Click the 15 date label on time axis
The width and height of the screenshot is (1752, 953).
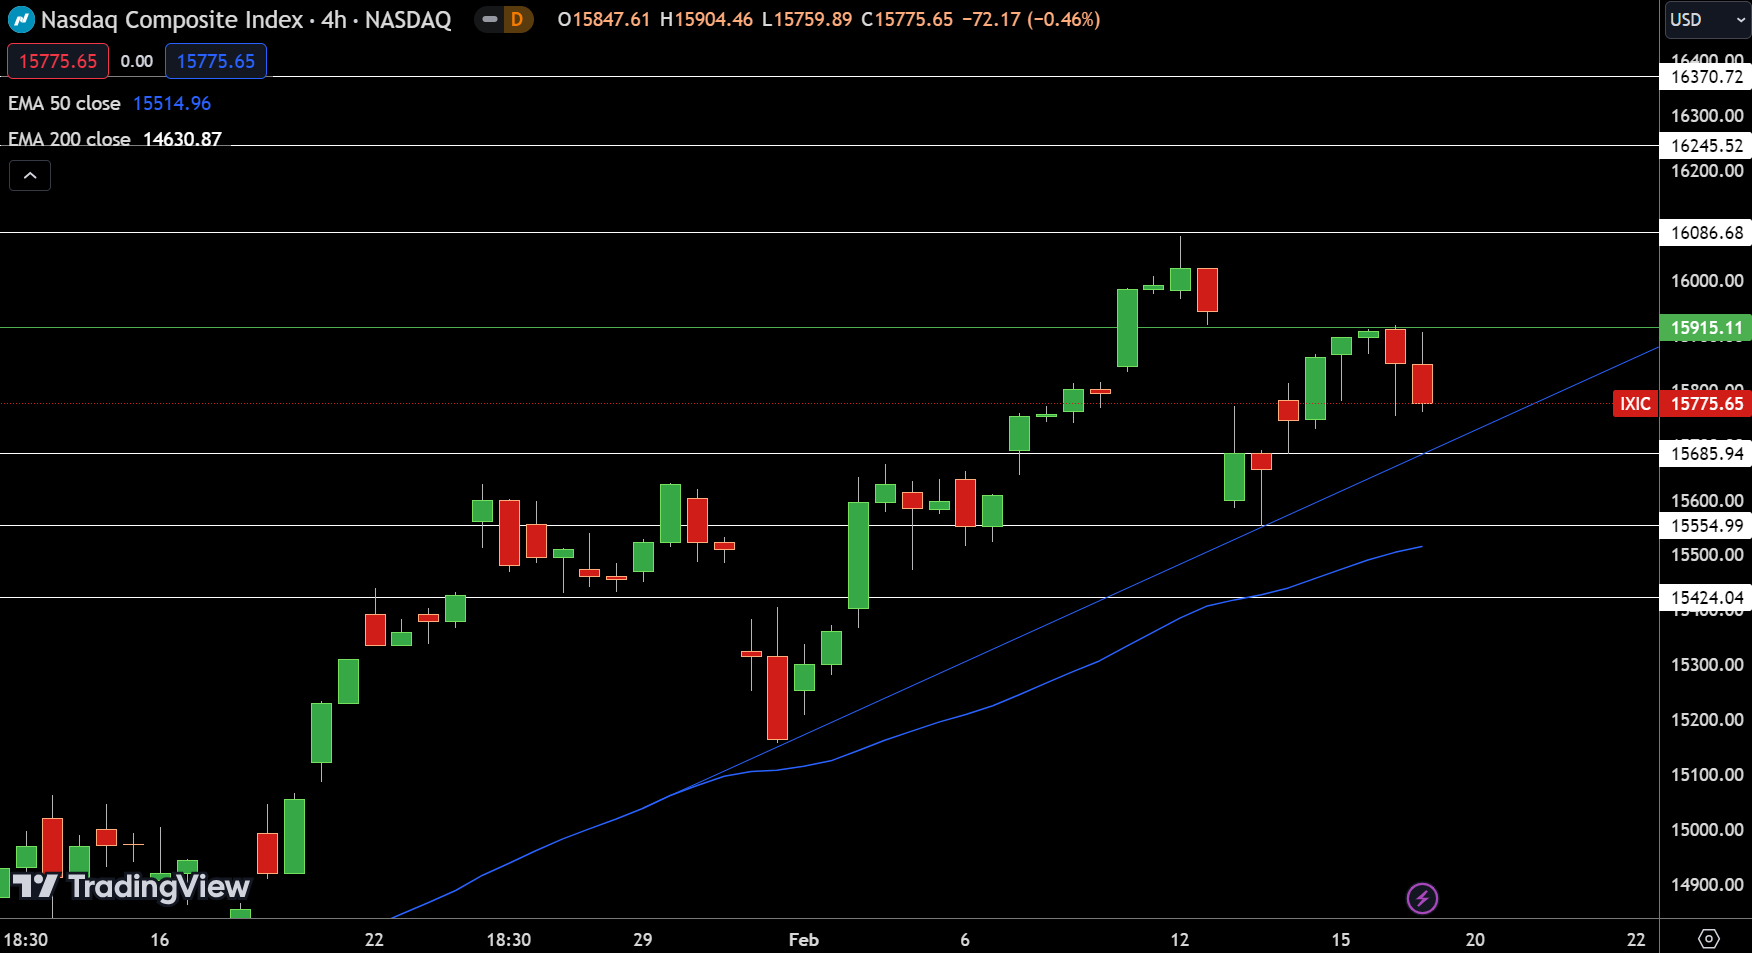coord(1341,939)
